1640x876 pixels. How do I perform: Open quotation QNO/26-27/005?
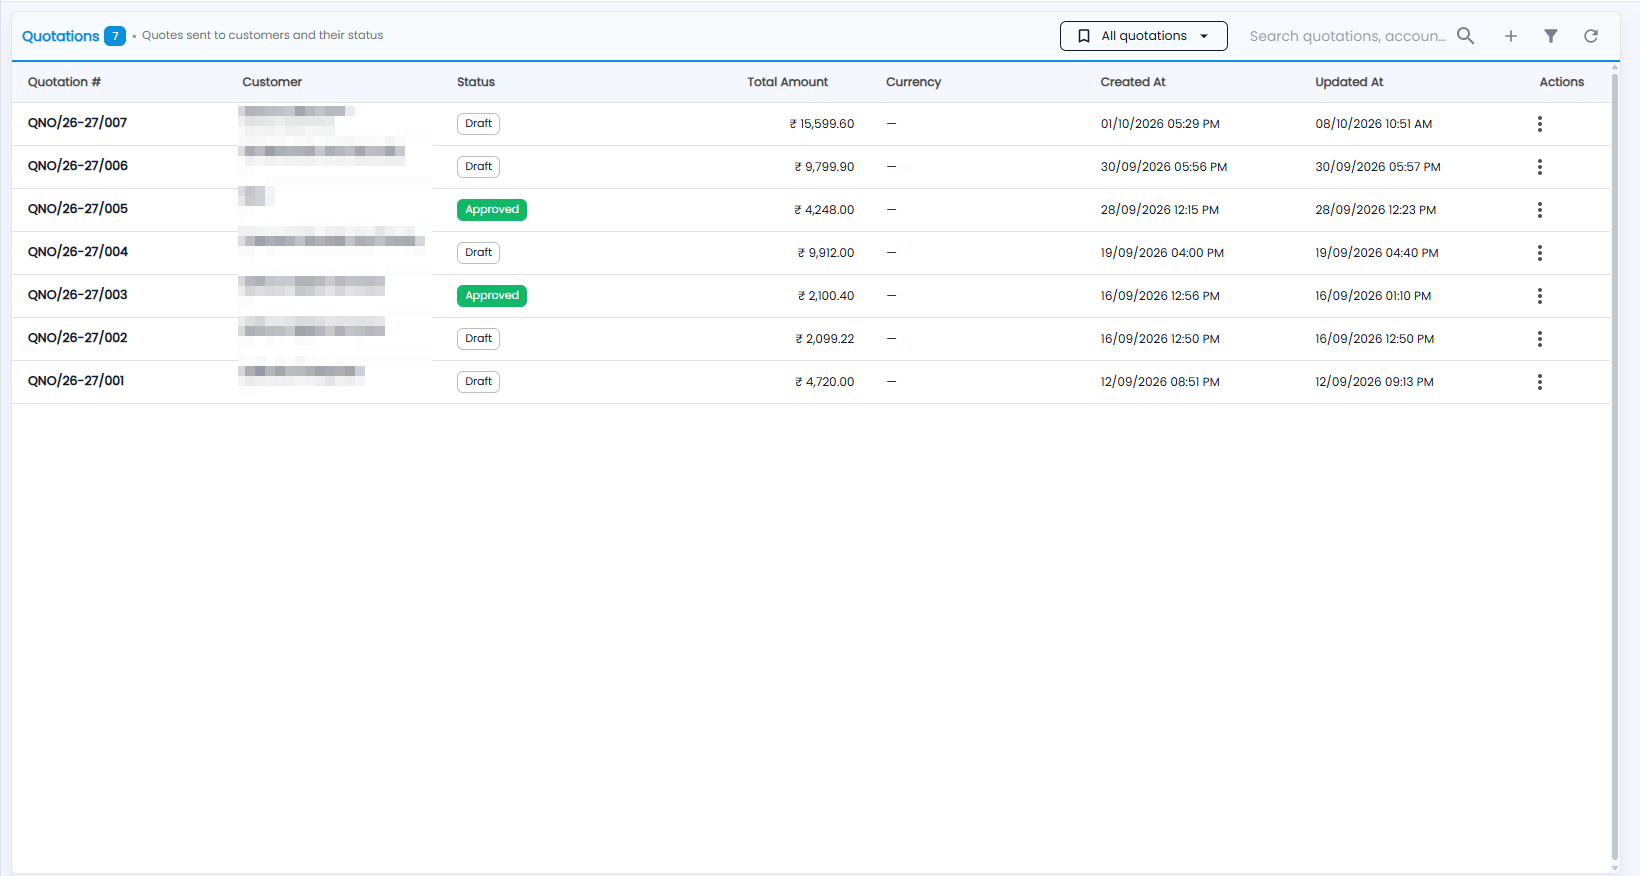[78, 209]
